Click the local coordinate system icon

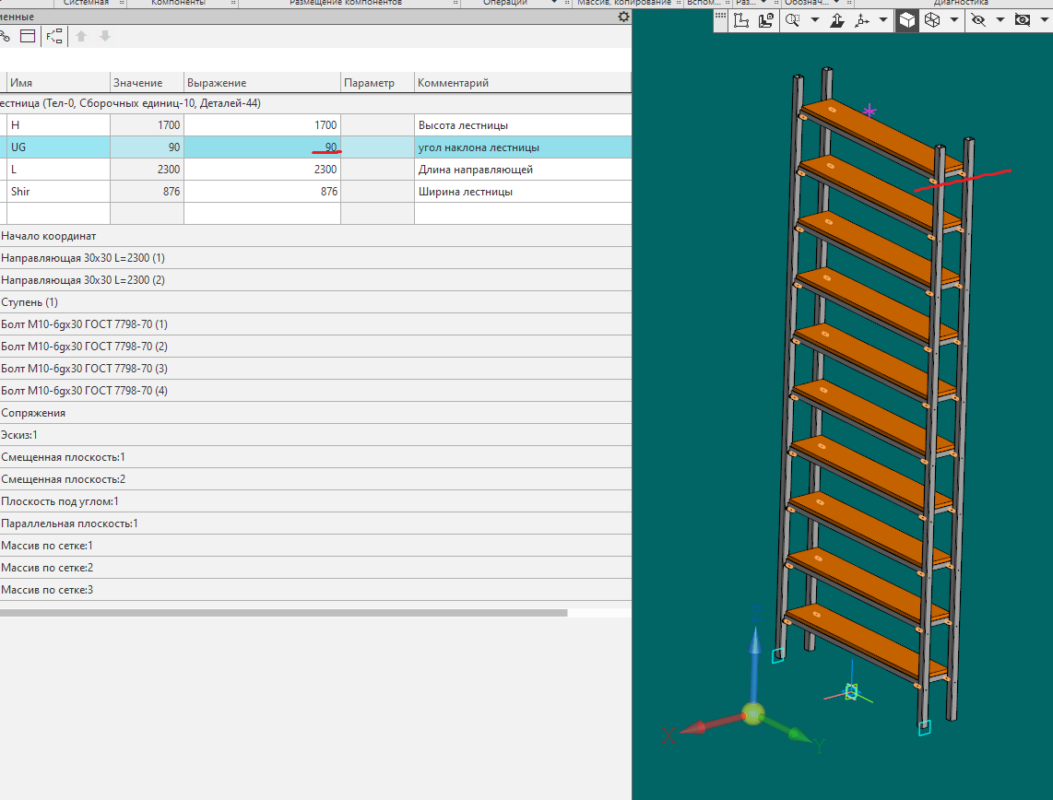point(741,21)
